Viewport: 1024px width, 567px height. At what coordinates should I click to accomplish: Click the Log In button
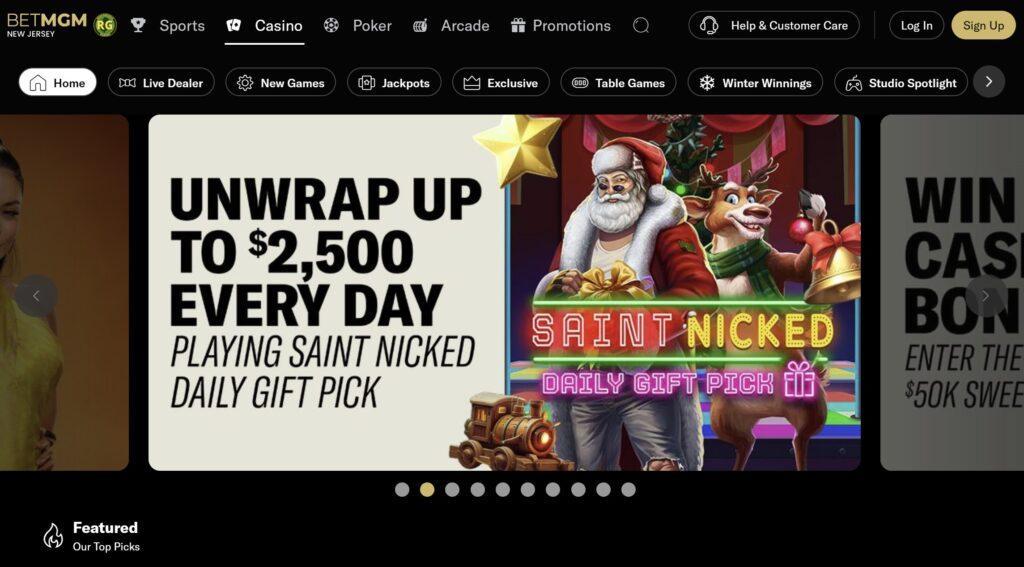916,25
